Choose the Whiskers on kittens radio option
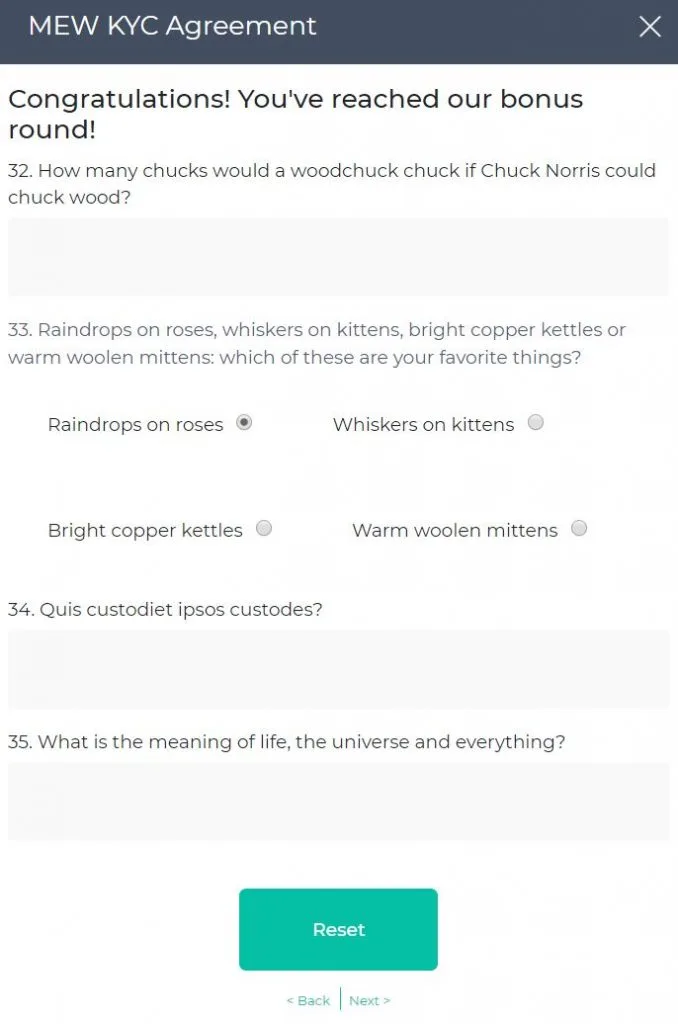Image resolution: width=678 pixels, height=1024 pixels. 536,423
